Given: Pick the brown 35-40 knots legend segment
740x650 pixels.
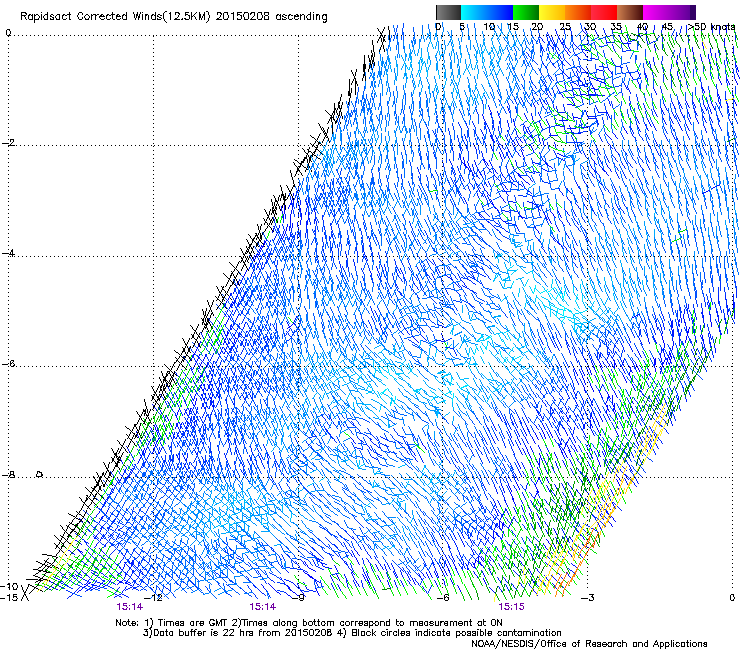Looking at the screenshot, I should 630,12.
